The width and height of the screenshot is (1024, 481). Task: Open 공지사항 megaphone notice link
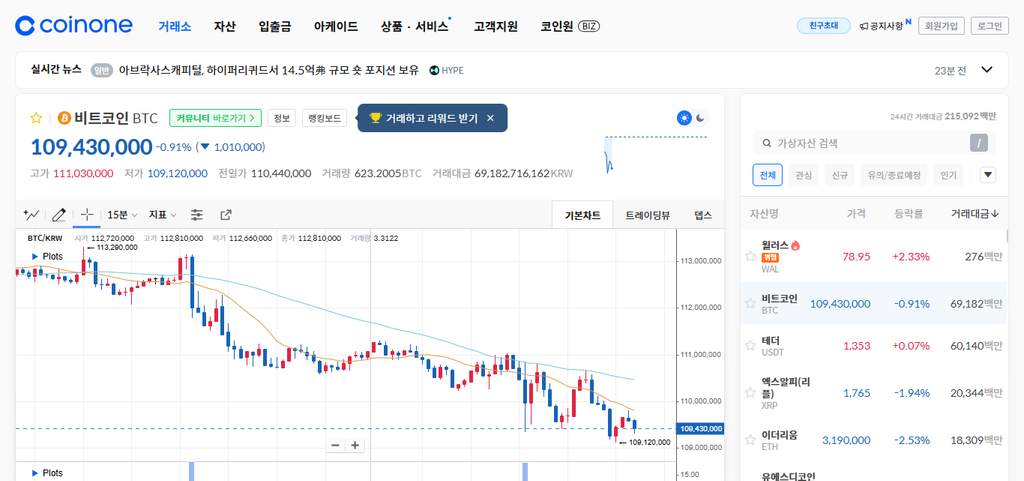(884, 25)
